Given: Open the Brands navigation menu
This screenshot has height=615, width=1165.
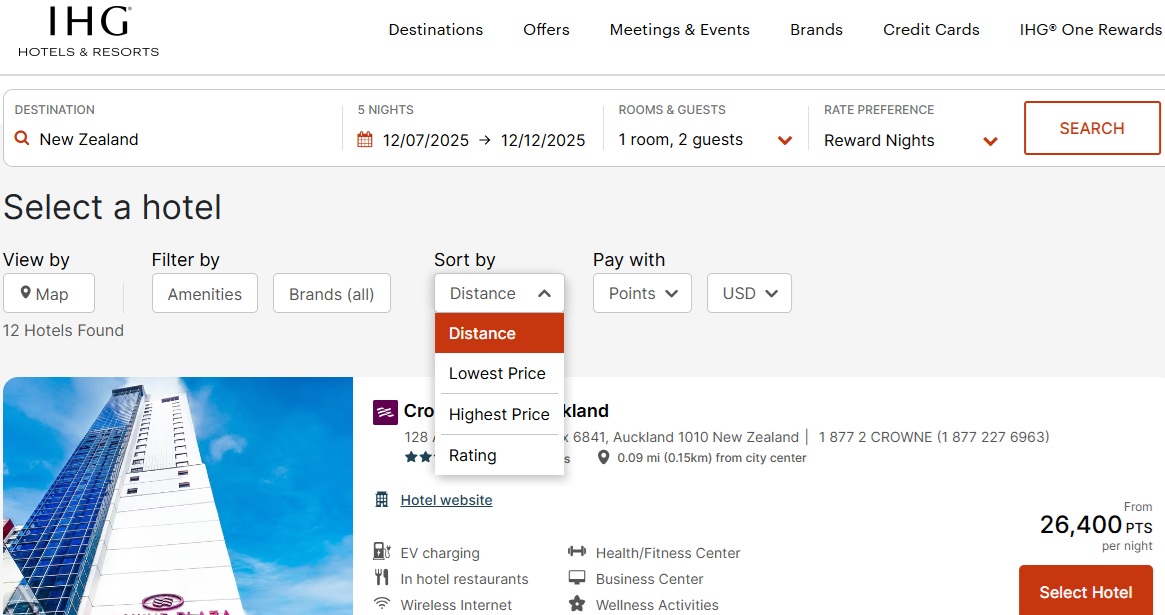Looking at the screenshot, I should pyautogui.click(x=817, y=30).
